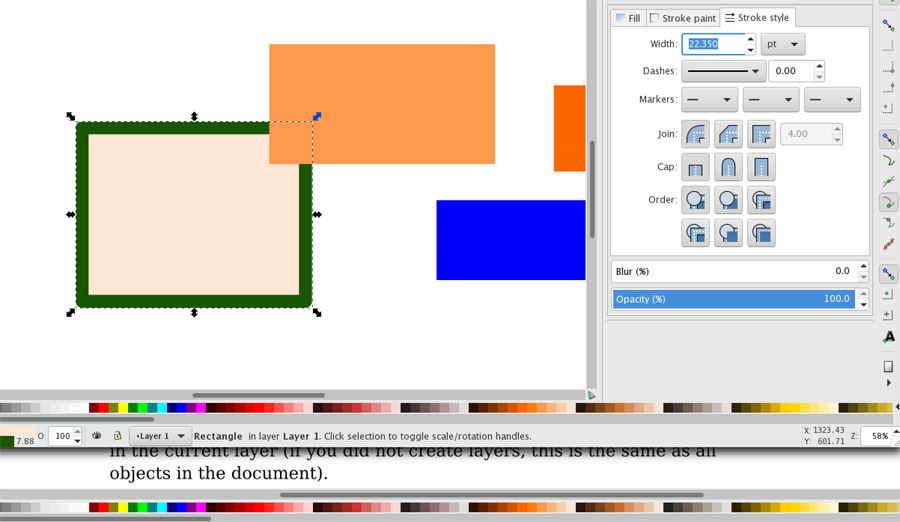Increase stroke Width with up arrow
The width and height of the screenshot is (900, 522).
coord(750,39)
